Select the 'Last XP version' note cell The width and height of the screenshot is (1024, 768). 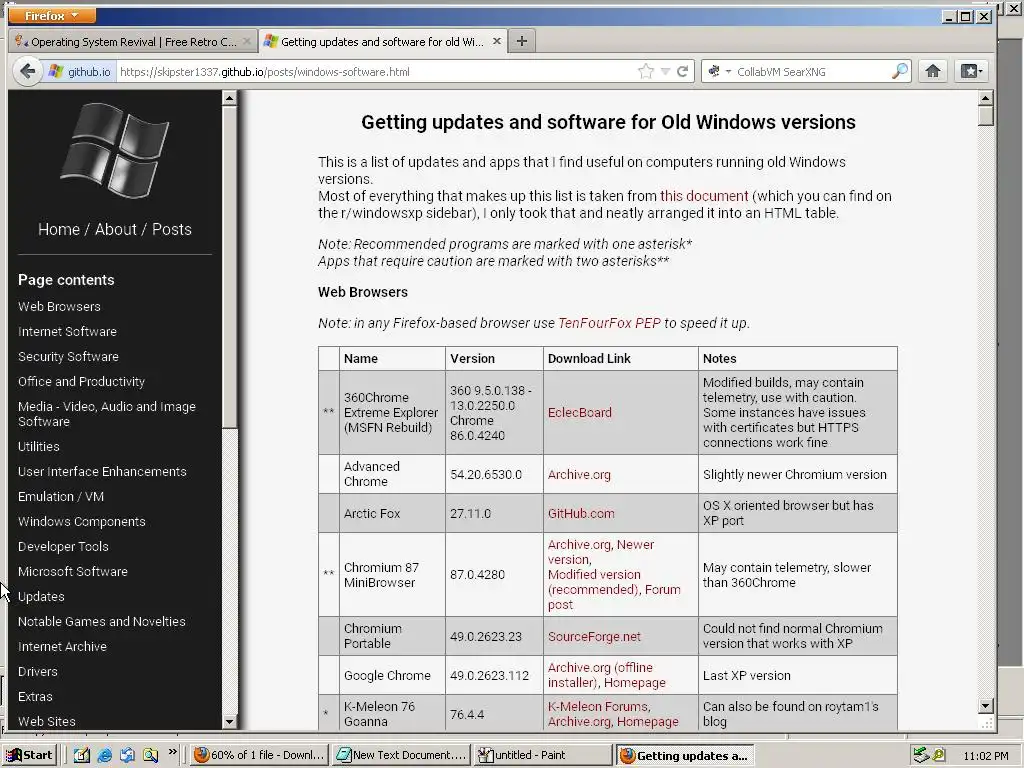pyautogui.click(x=797, y=675)
